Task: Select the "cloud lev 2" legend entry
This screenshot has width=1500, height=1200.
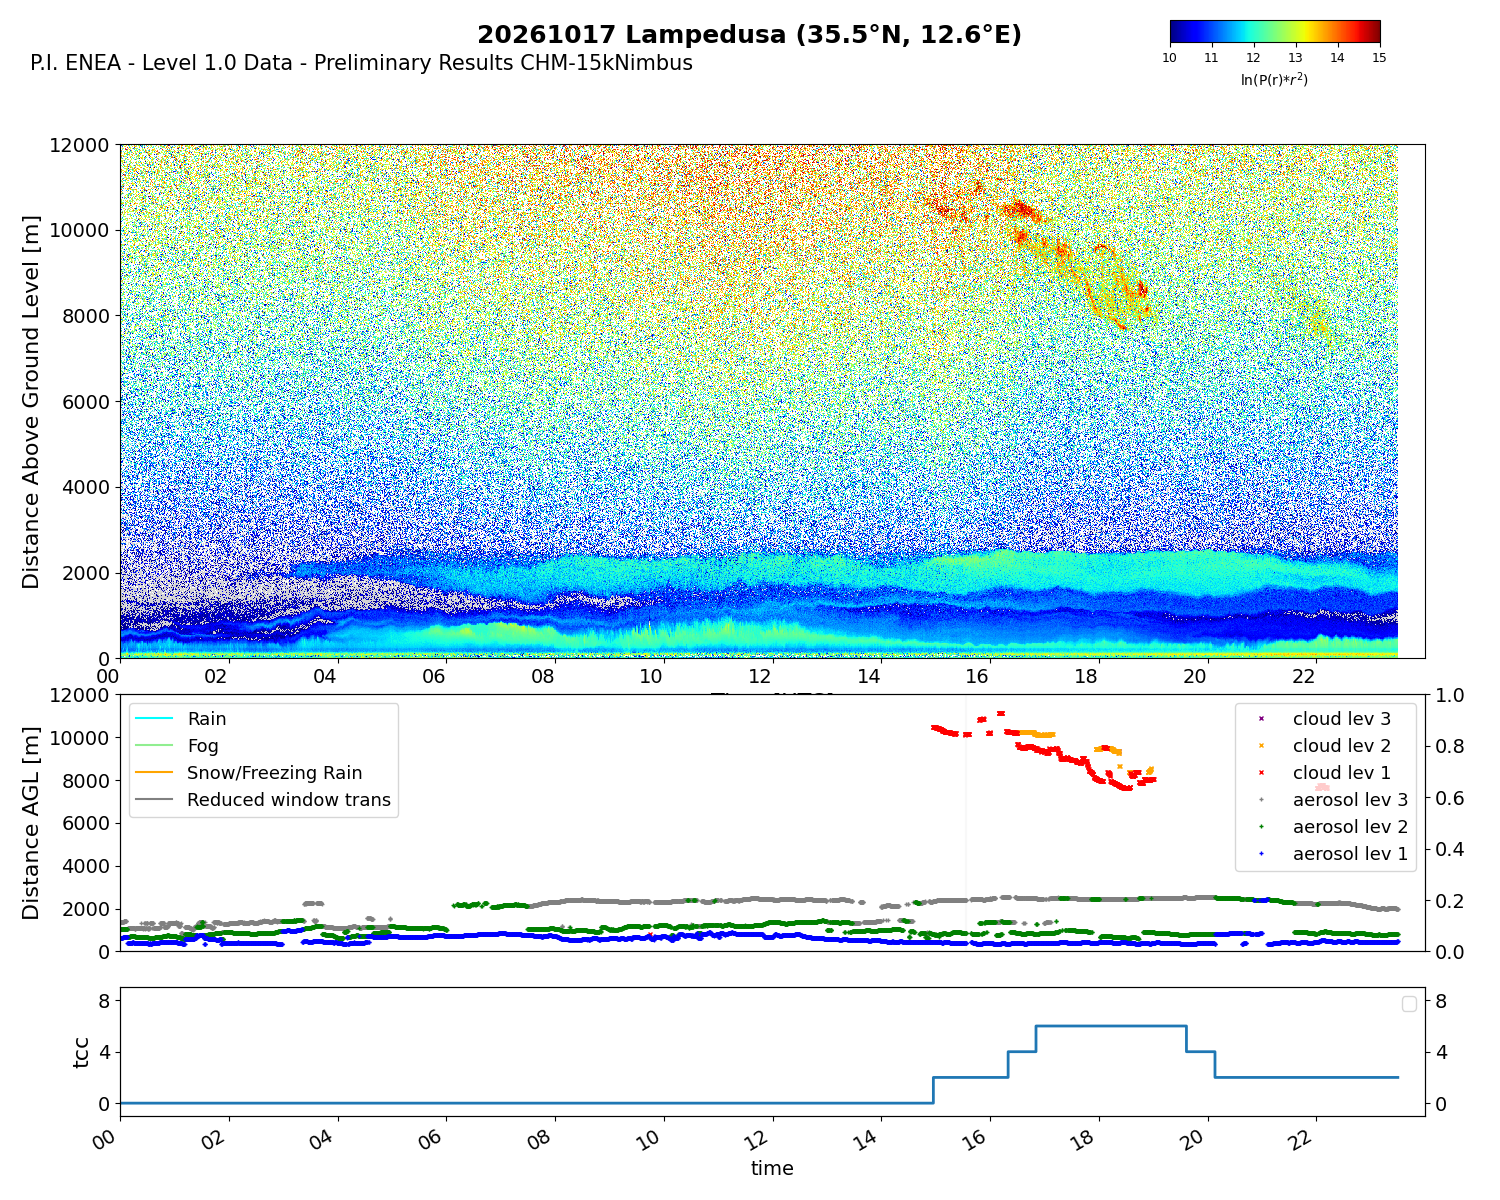Action: click(1325, 746)
